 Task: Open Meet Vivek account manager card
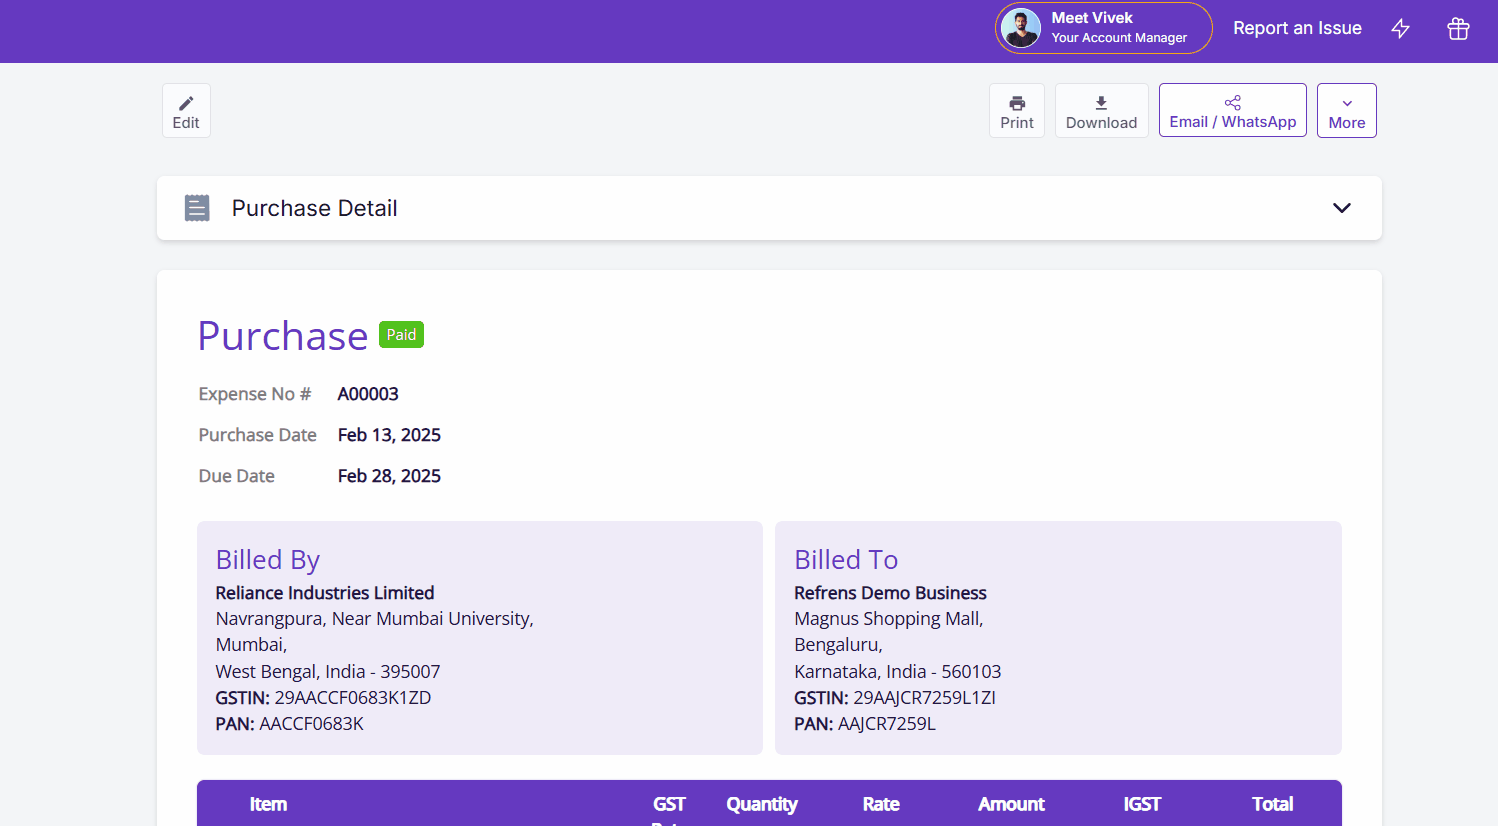(1103, 28)
